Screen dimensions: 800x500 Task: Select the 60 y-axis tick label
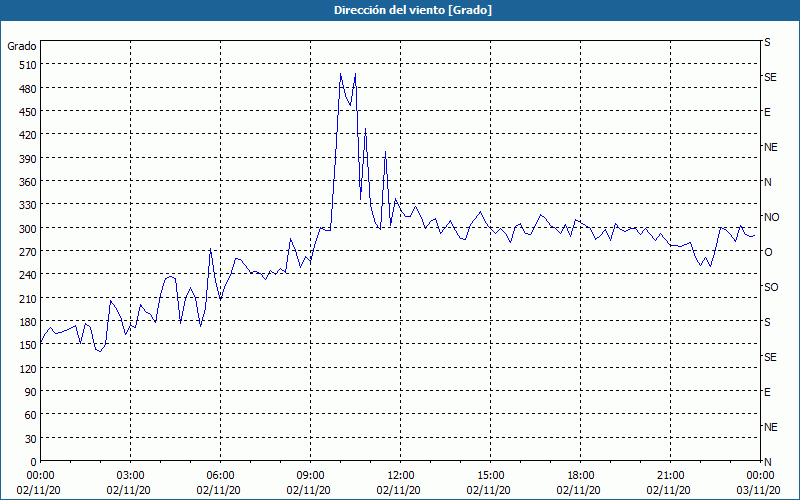(x=31, y=415)
